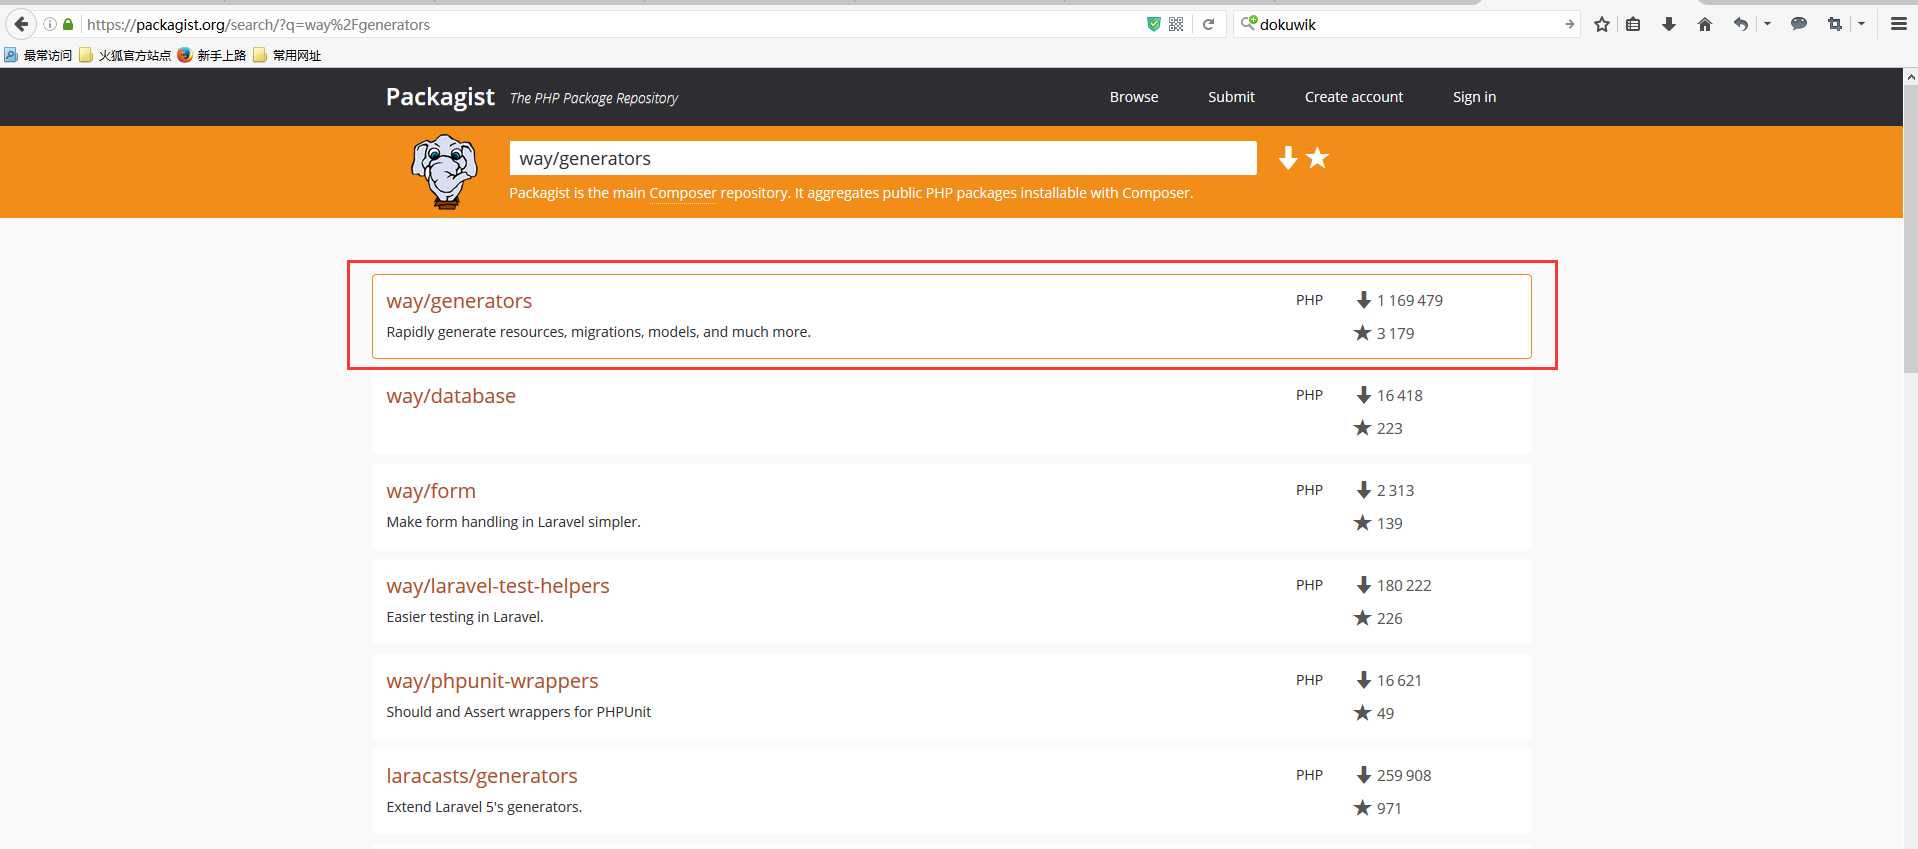This screenshot has height=849, width=1918.
Task: Go back with the browser back arrow
Action: 21,24
